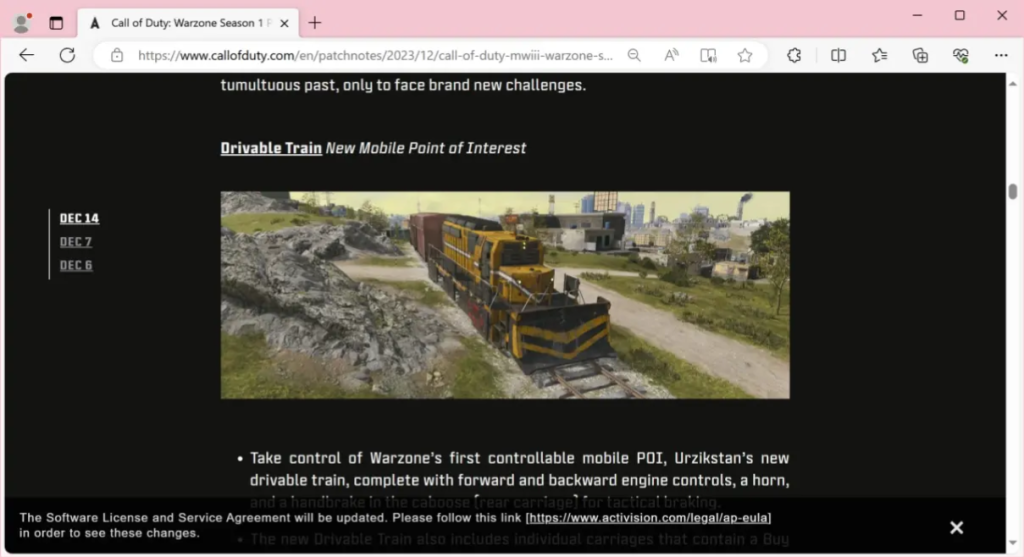1024x557 pixels.
Task: Add this page to favorites star
Action: click(x=745, y=56)
